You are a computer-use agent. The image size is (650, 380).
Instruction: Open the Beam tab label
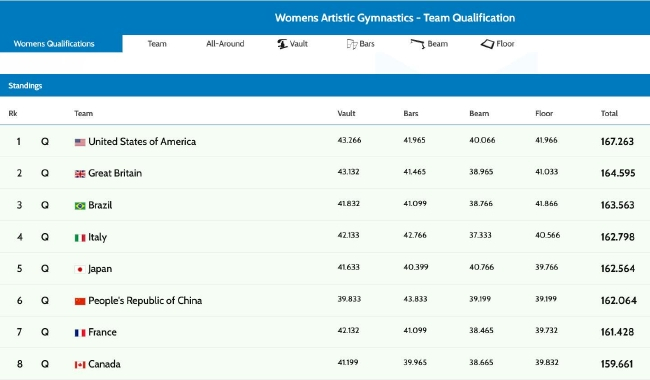[x=437, y=44]
